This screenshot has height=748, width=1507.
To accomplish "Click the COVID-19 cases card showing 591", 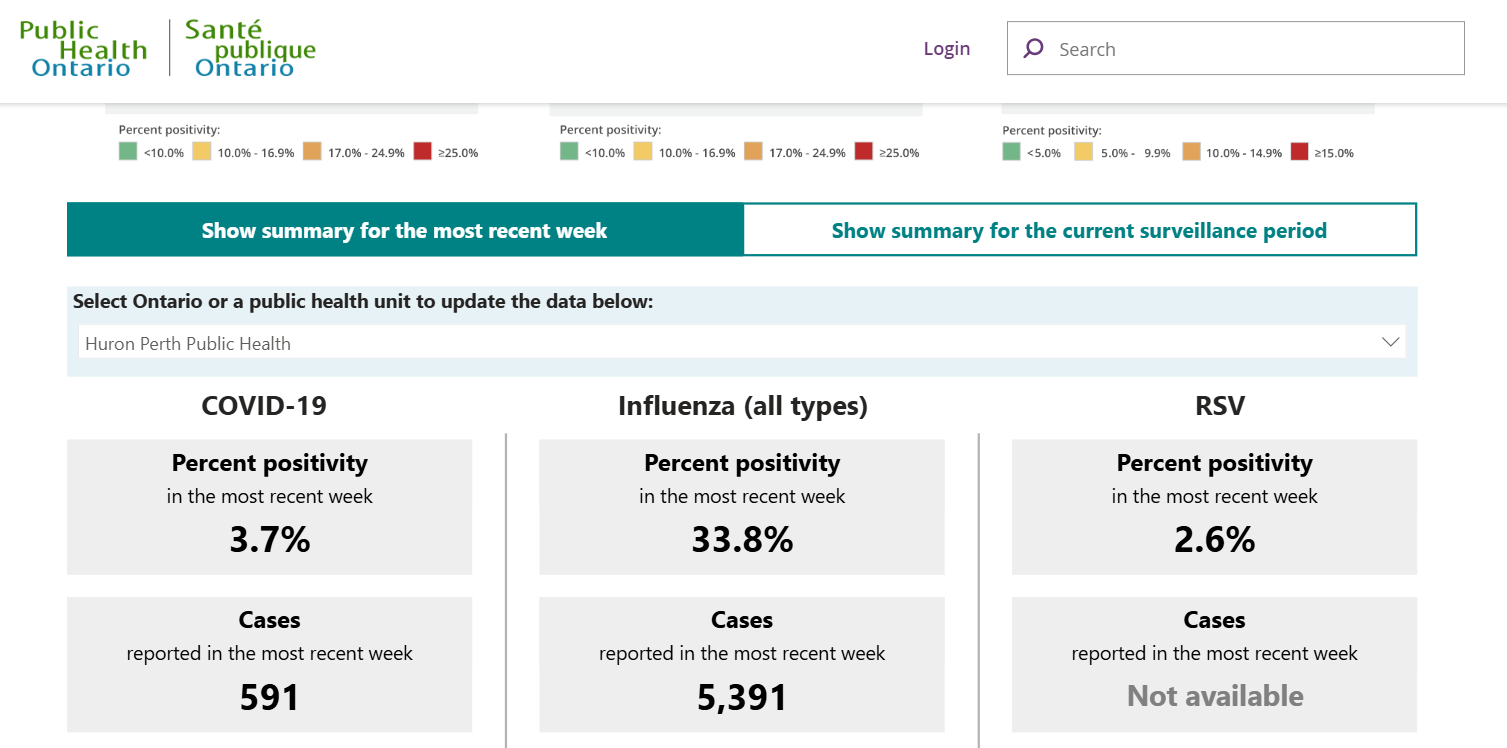I will [x=269, y=664].
